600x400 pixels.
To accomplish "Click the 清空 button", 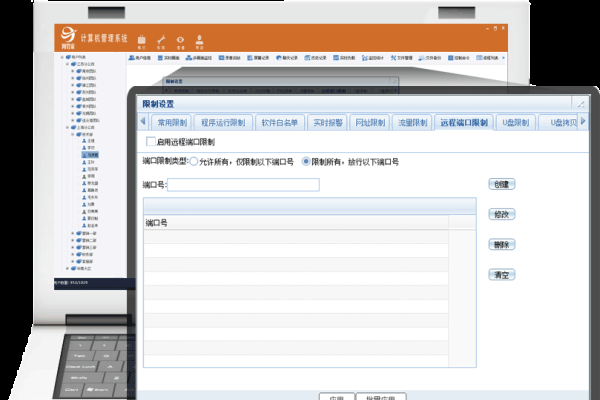I will 502,274.
